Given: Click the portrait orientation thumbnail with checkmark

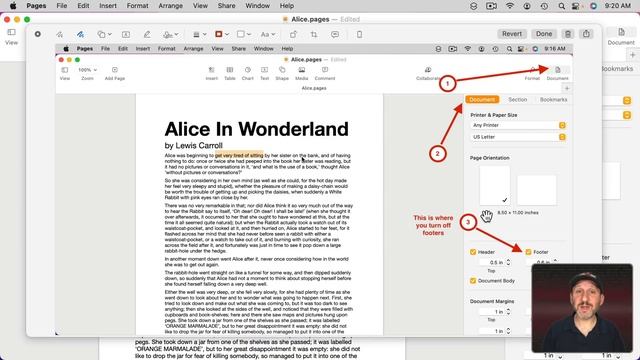Looking at the screenshot, I should click(x=495, y=185).
